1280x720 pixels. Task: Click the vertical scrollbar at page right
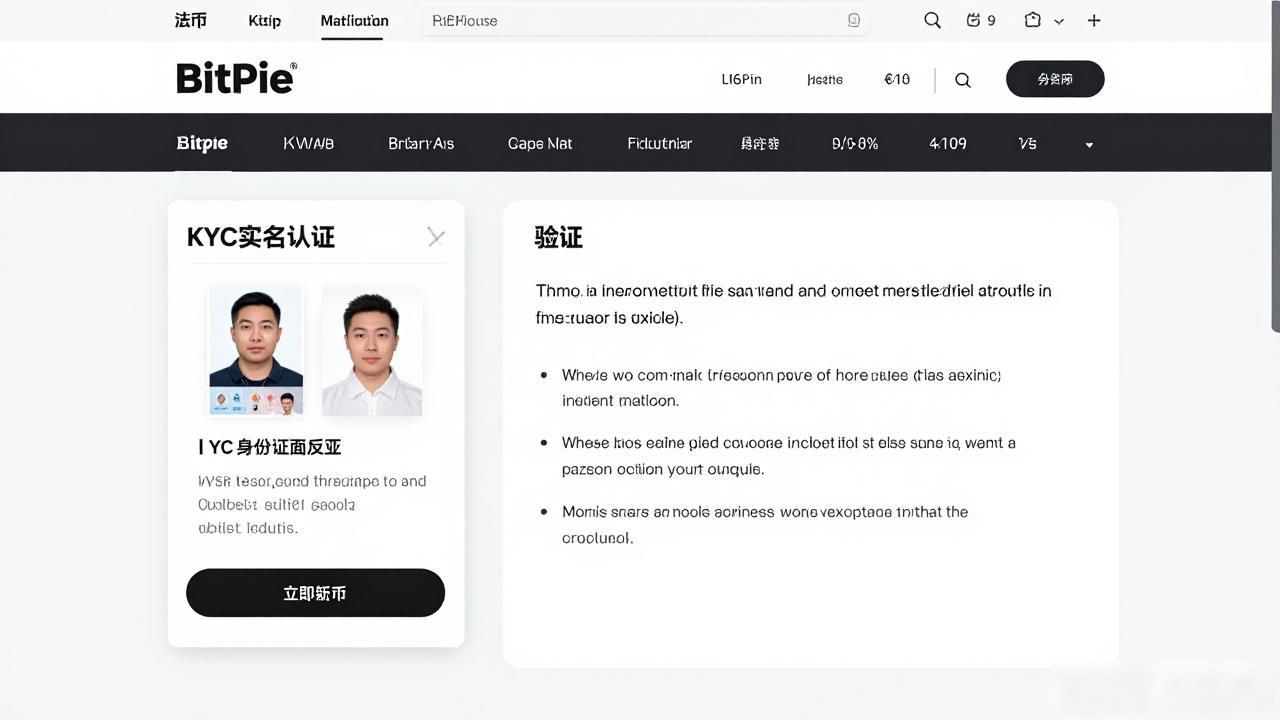1275,166
